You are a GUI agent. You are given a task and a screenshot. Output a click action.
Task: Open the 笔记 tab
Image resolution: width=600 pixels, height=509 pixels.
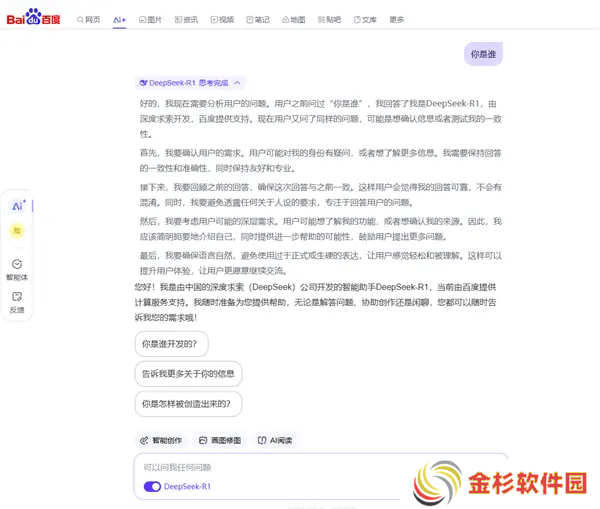pos(258,20)
